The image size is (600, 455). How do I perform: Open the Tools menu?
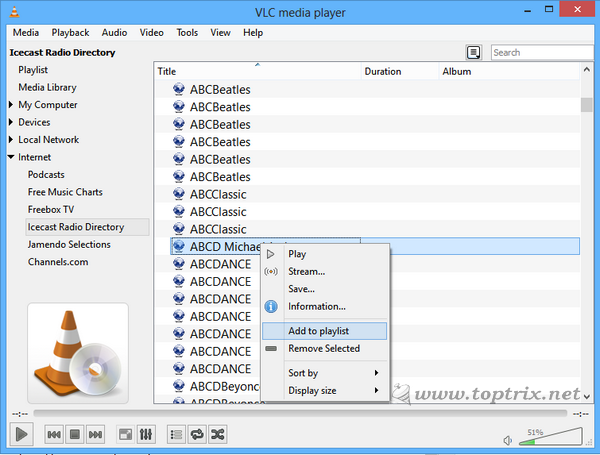point(187,33)
